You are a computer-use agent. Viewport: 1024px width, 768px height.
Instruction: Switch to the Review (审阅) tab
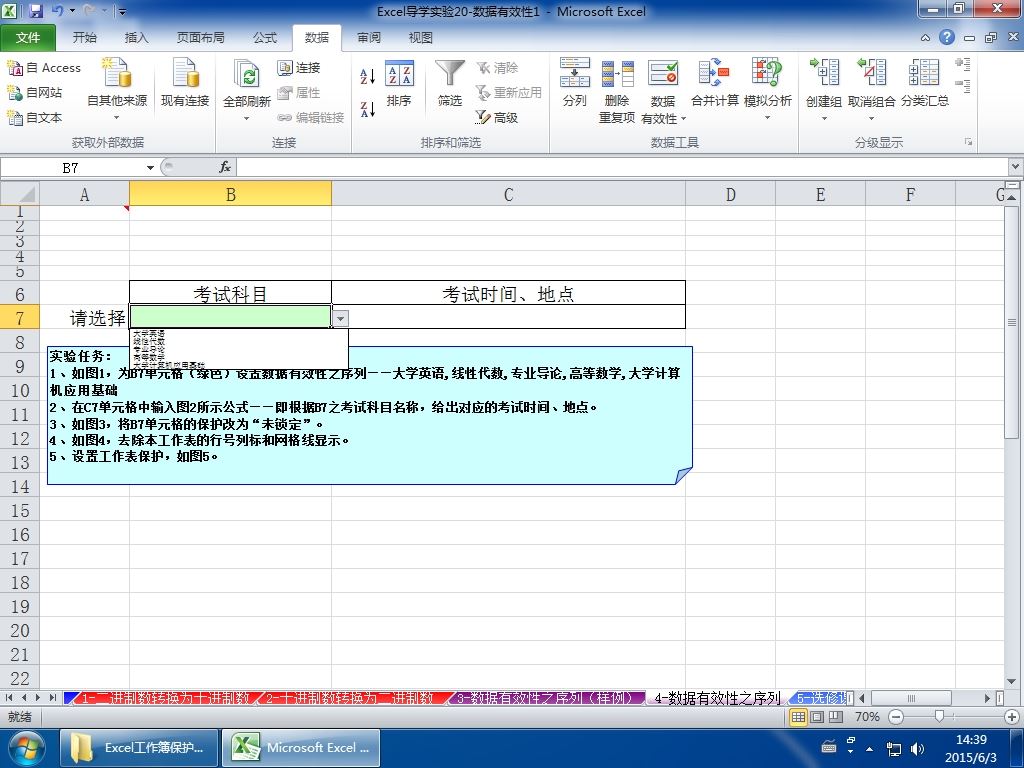[x=369, y=38]
